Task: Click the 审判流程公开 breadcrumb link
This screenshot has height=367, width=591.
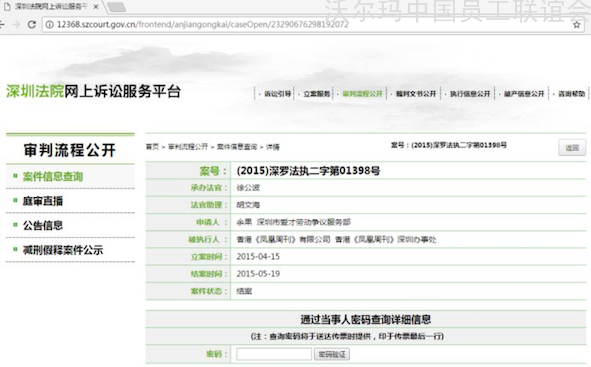Action: (x=188, y=147)
